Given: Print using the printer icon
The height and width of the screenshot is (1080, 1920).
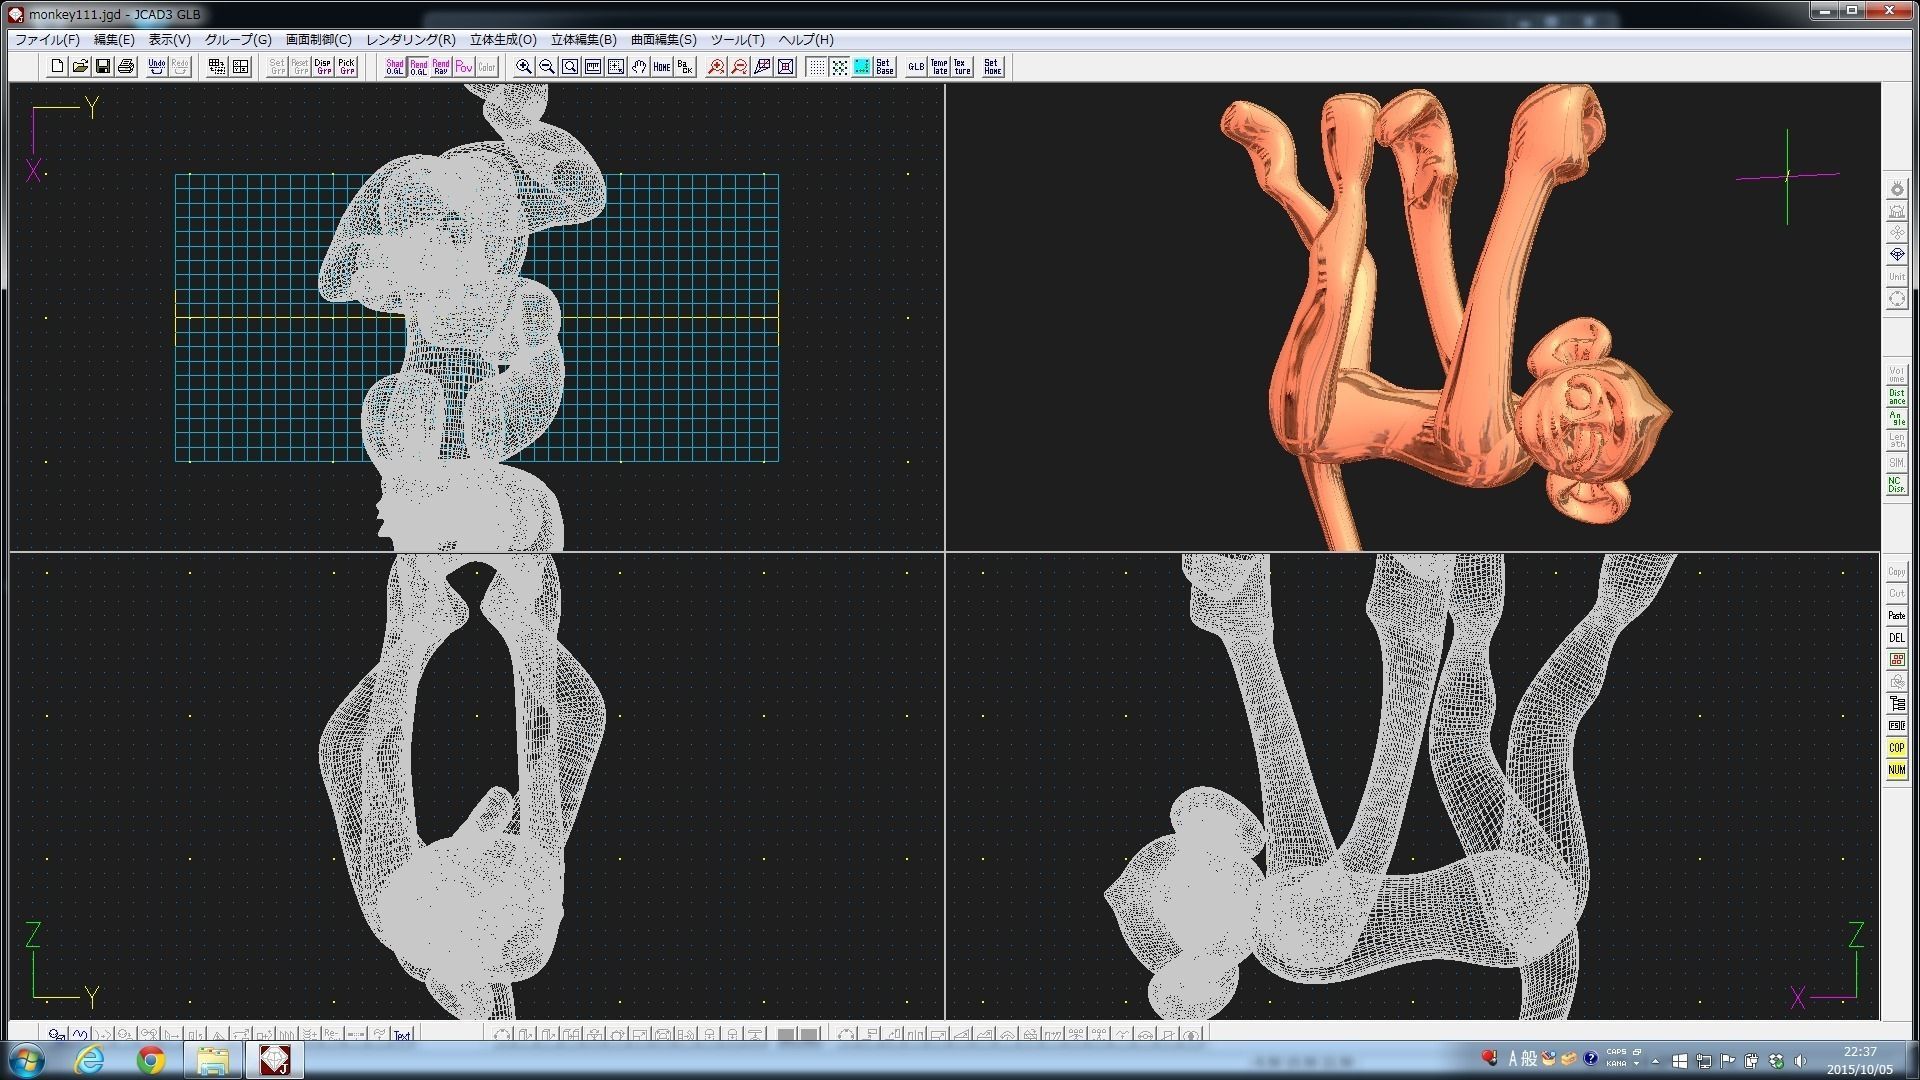Looking at the screenshot, I should [x=126, y=67].
